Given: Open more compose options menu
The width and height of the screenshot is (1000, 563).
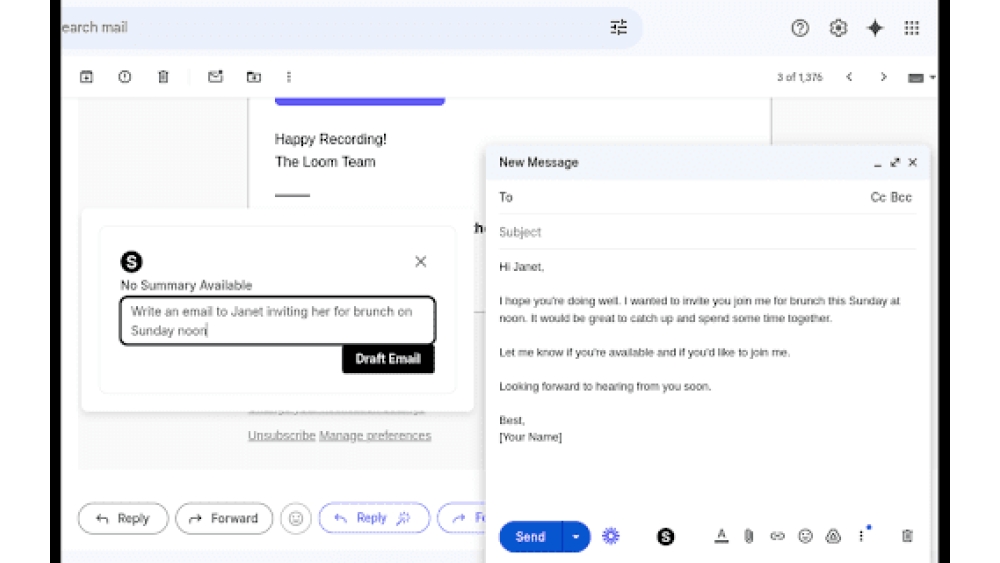Looking at the screenshot, I should 862,536.
